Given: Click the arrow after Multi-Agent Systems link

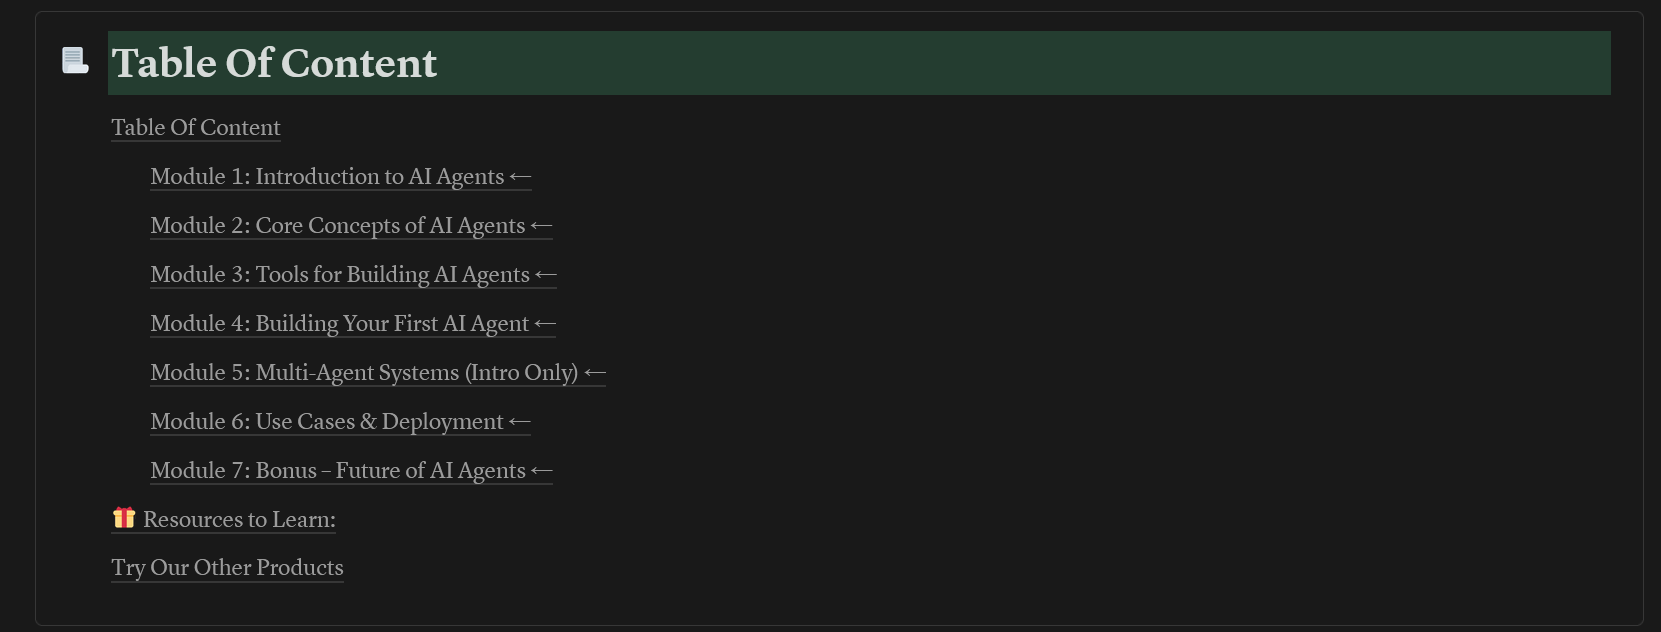Looking at the screenshot, I should tap(595, 373).
